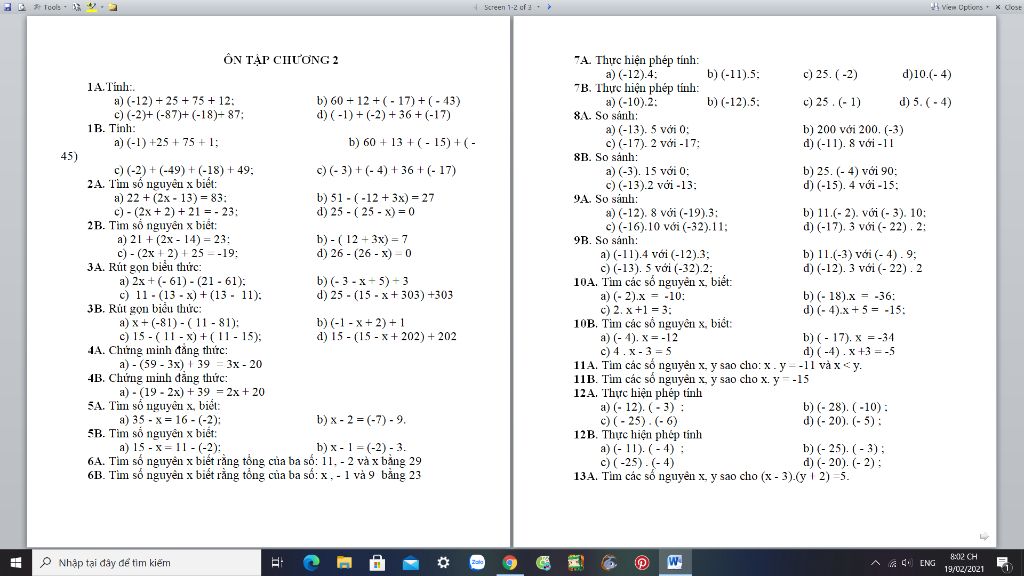Click the heading '7A. Thực hiện phép tính:'
The image size is (1024, 576).
636,60
